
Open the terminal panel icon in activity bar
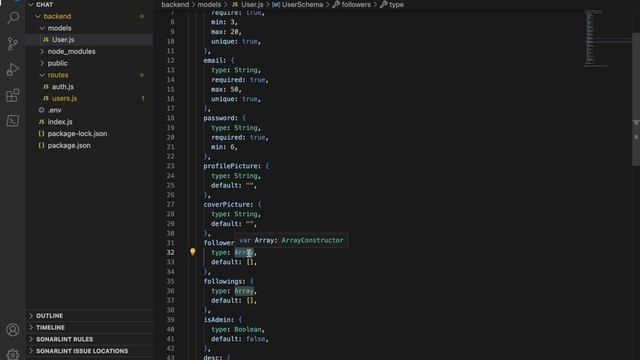(x=13, y=121)
